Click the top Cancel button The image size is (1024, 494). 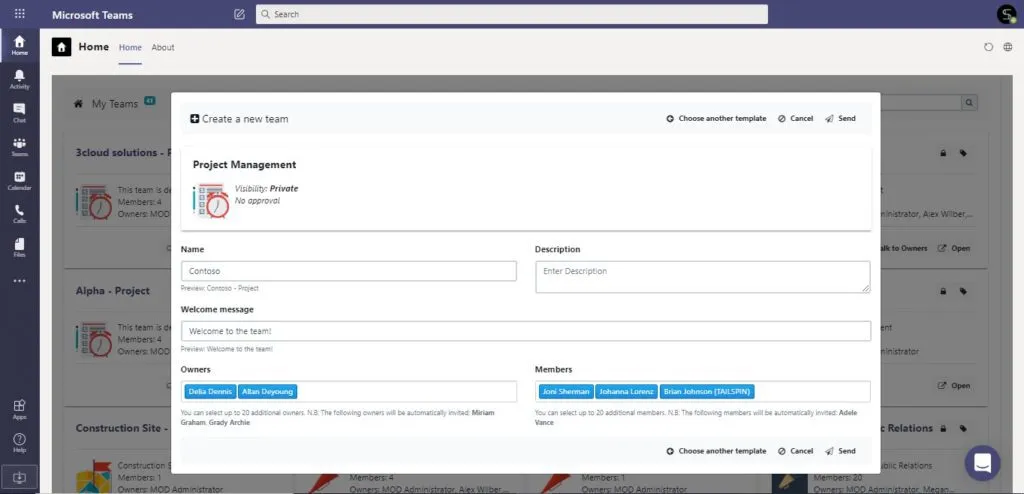(795, 119)
